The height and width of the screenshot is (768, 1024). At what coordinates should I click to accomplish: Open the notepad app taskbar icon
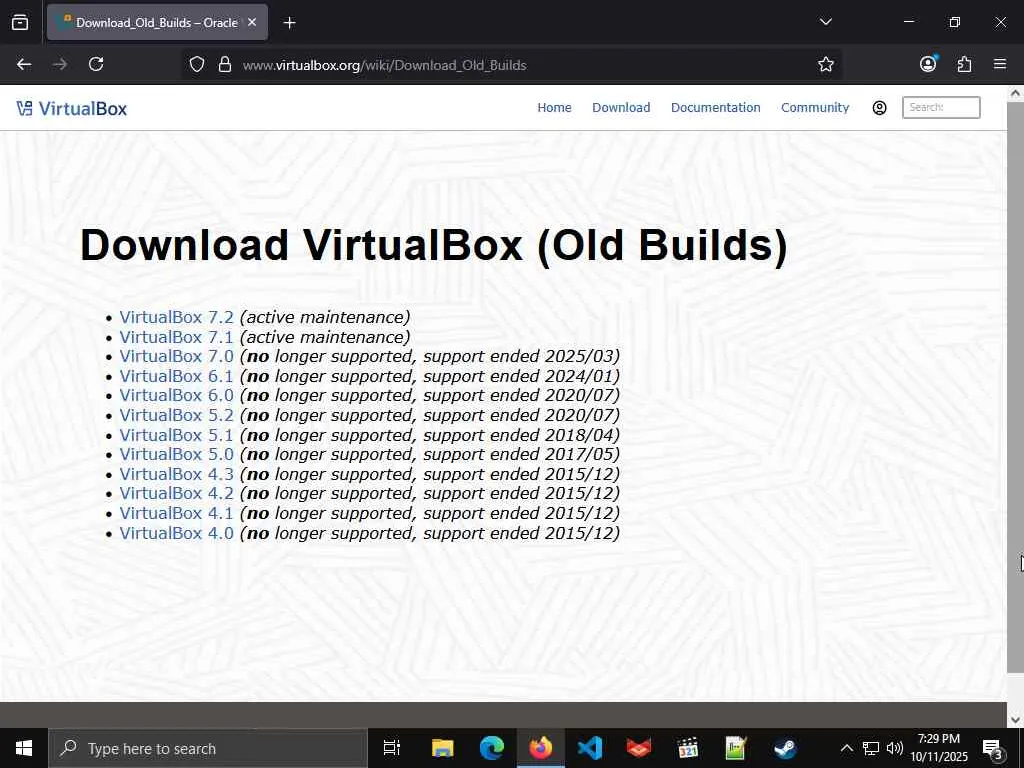[x=736, y=748]
